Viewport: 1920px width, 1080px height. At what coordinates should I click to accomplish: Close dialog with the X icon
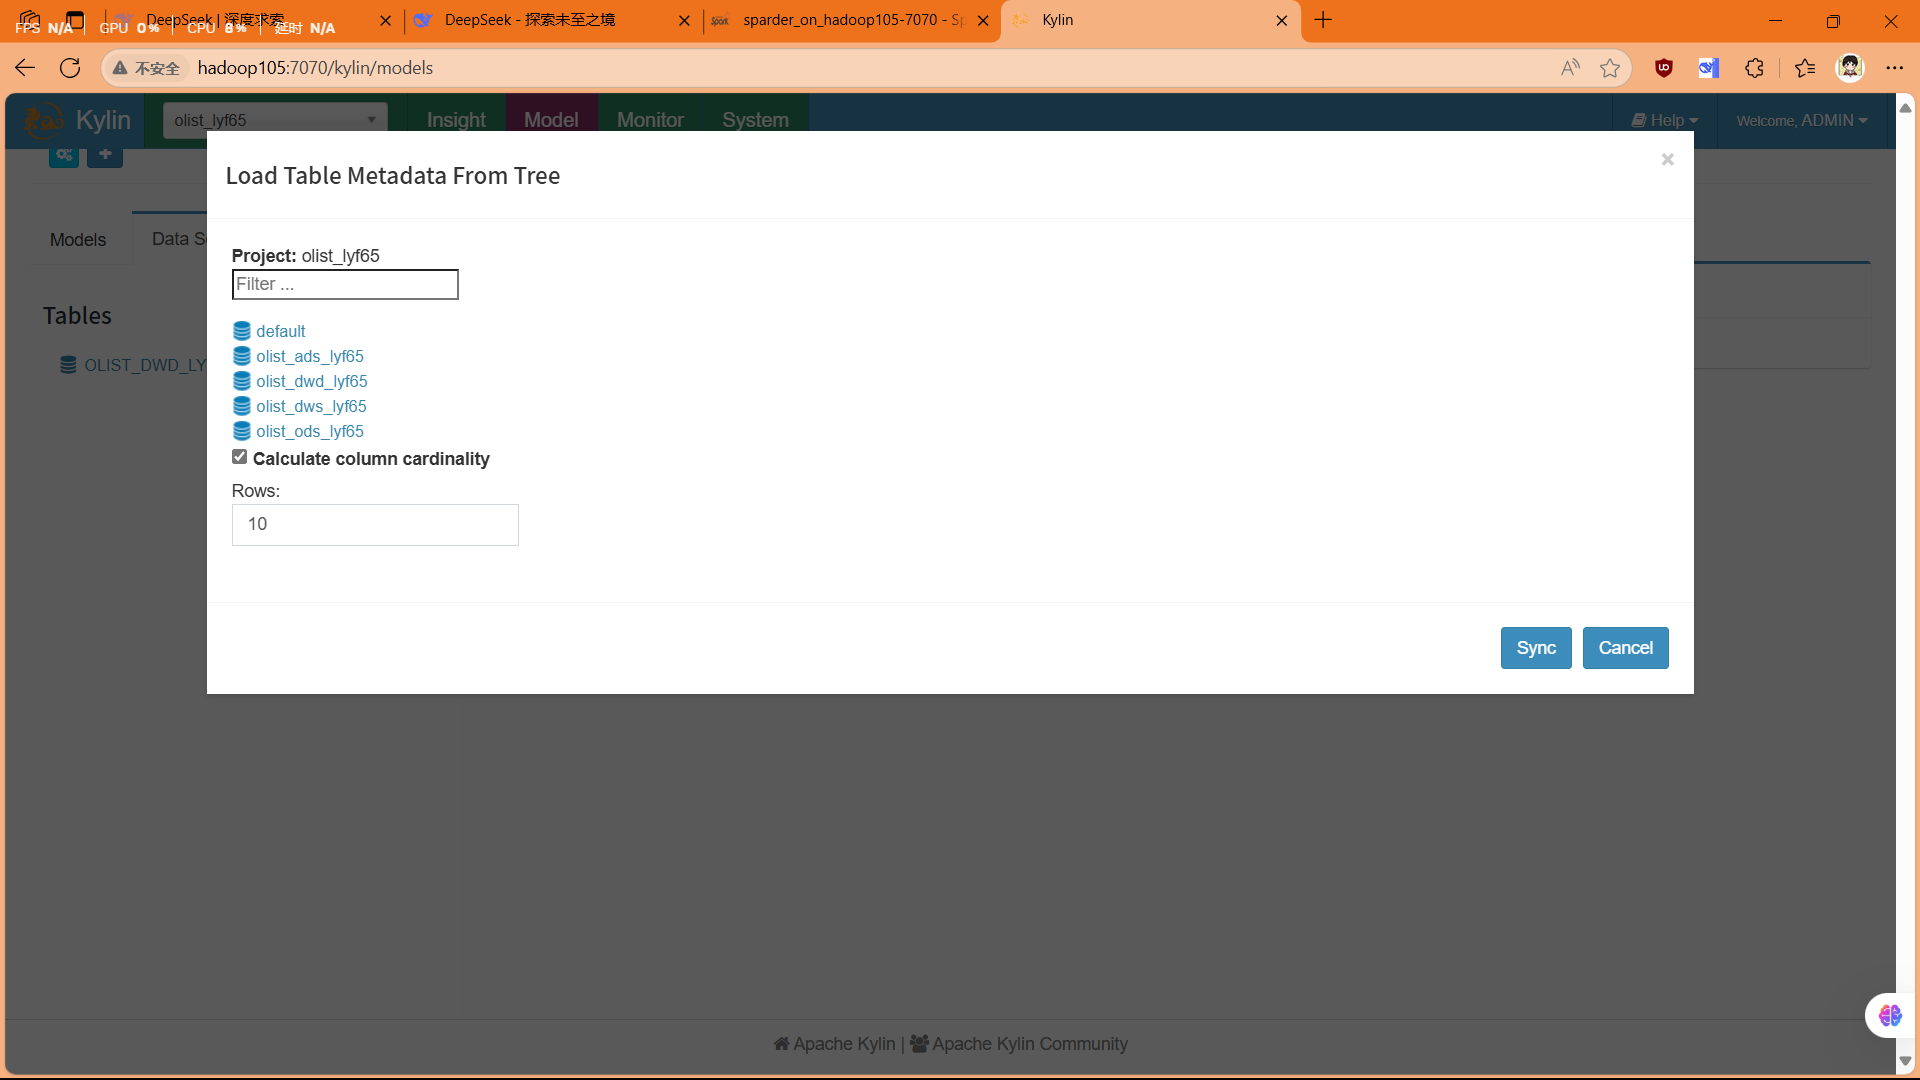coord(1667,160)
